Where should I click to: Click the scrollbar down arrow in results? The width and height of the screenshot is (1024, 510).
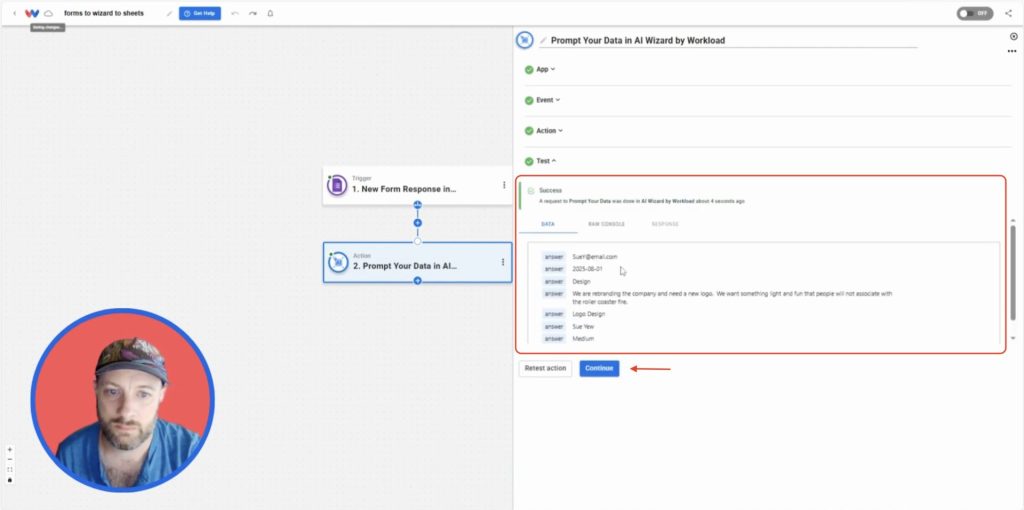pyautogui.click(x=1013, y=338)
